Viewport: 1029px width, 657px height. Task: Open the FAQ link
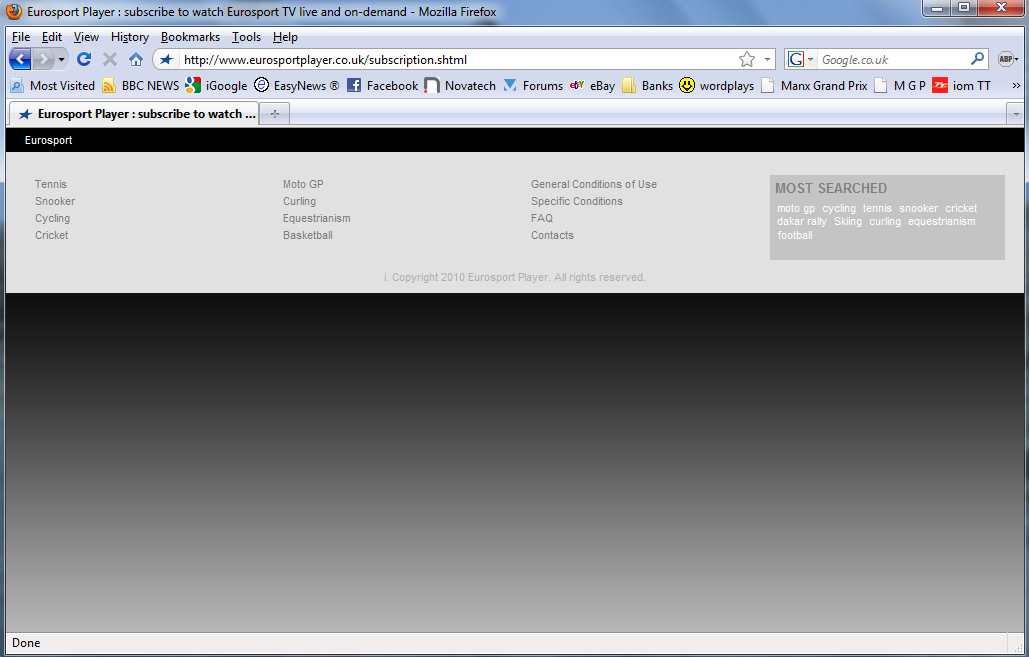pos(542,218)
